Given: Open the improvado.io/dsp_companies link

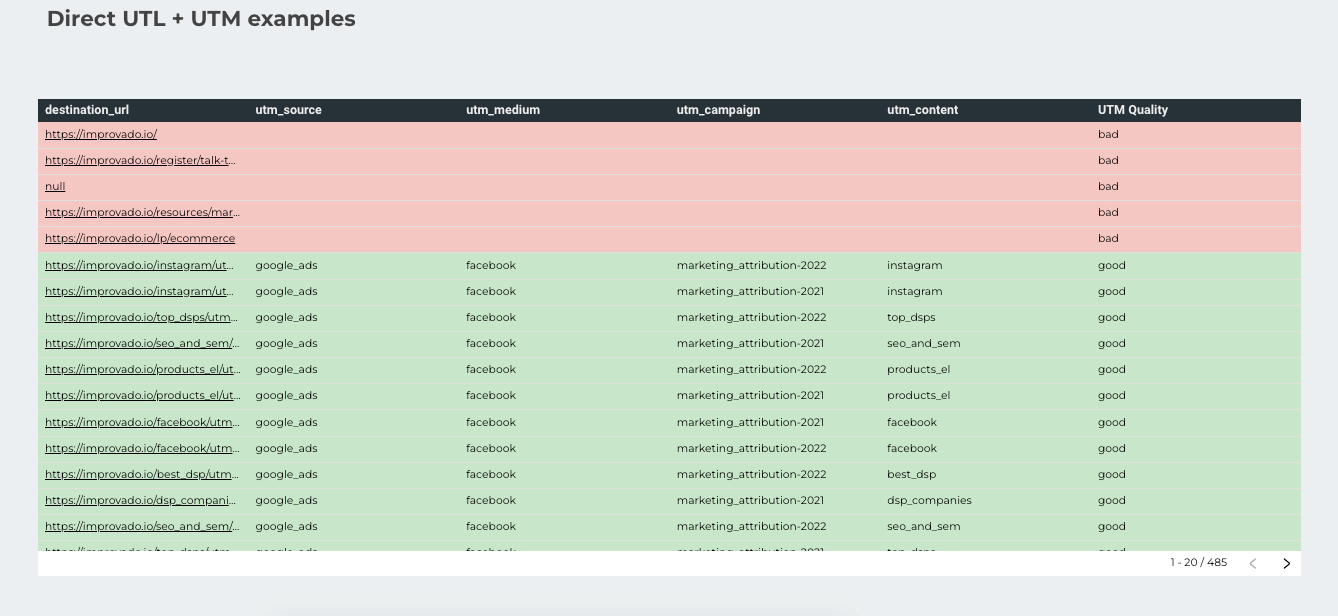Looking at the screenshot, I should [140, 499].
